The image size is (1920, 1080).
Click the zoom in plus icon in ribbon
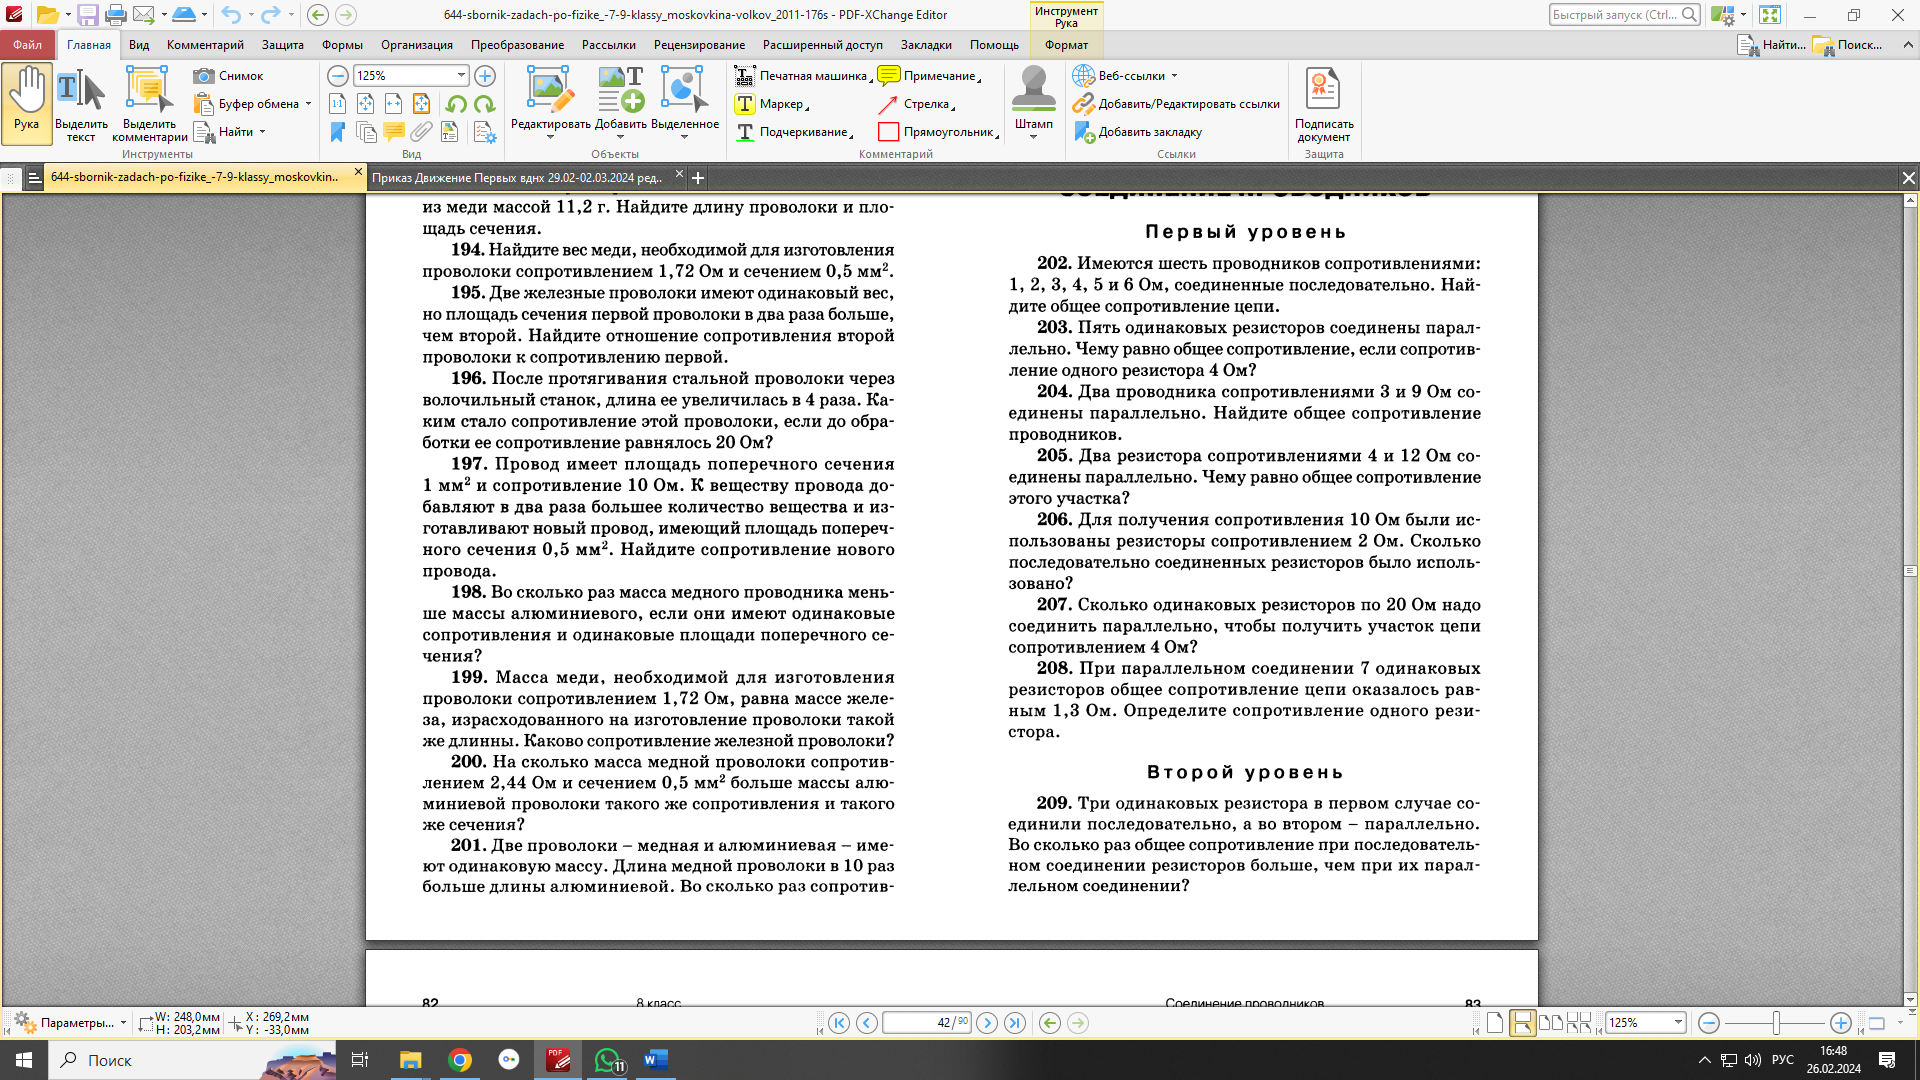(x=485, y=76)
